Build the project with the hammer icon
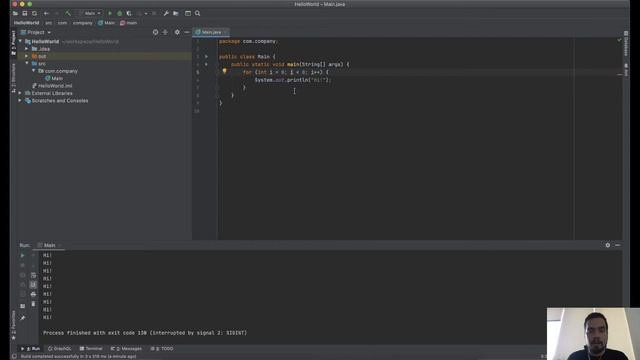The height and width of the screenshot is (360, 640). tap(68, 13)
